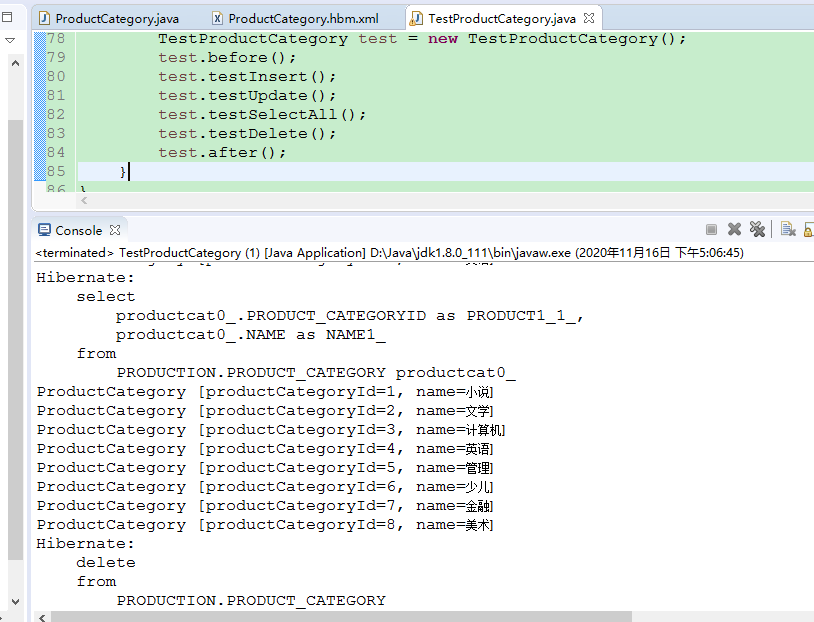Clear console icon in Console toolbar
This screenshot has height=622, width=814.
coord(788,229)
